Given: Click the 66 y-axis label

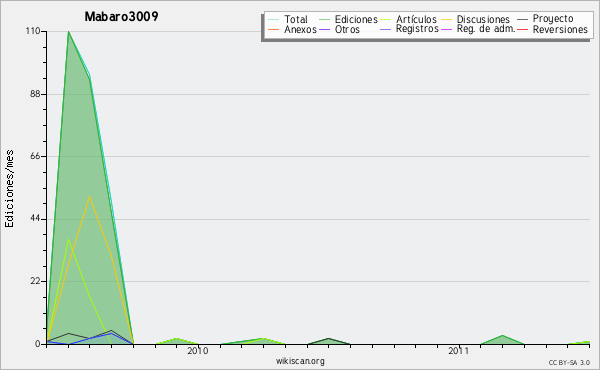Looking at the screenshot, I should click(36, 156).
